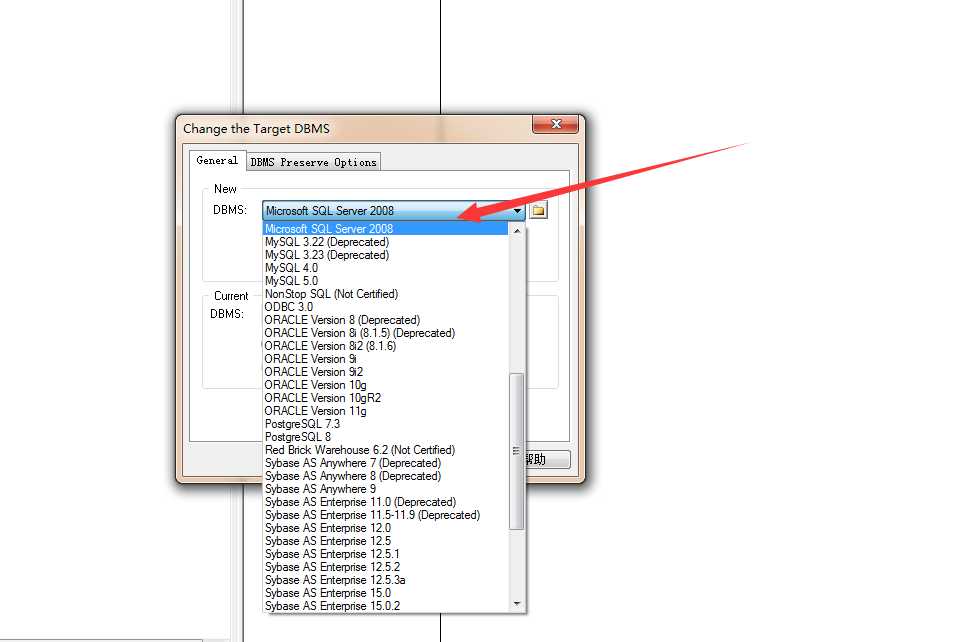Click the list scrollbar down arrow

(x=517, y=604)
